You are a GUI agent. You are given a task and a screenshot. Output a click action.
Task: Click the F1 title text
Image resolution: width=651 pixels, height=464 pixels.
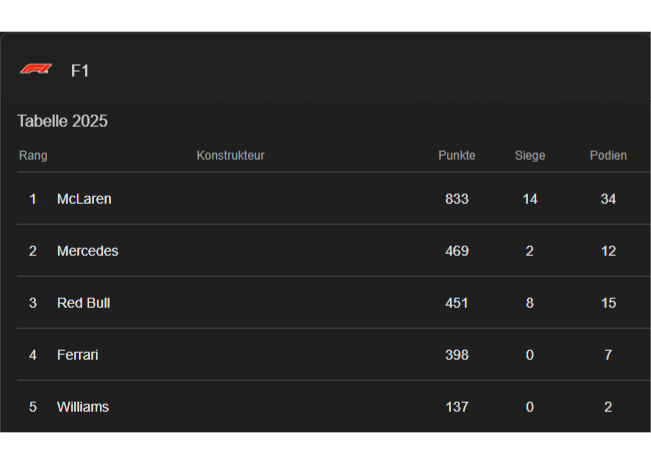click(80, 71)
